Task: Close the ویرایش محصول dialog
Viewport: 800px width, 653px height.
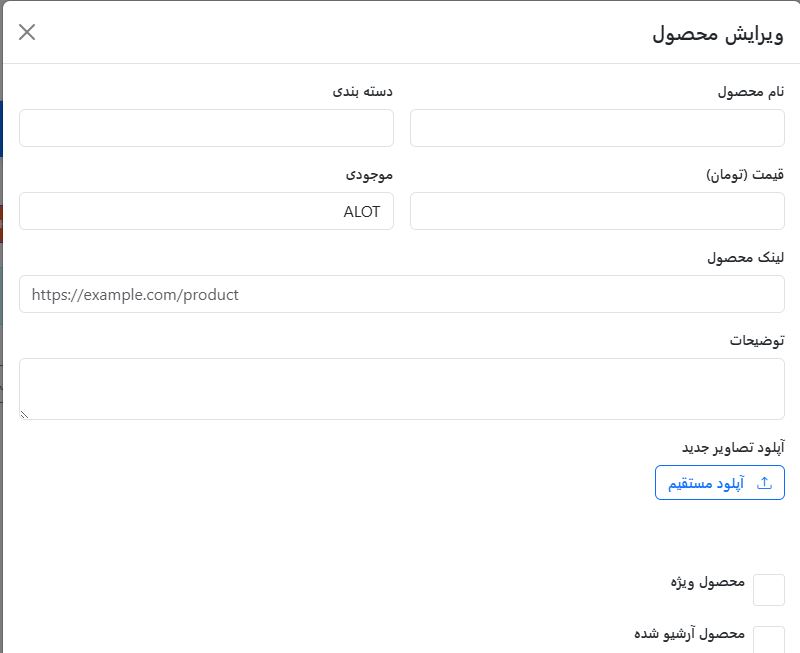Action: 27,32
